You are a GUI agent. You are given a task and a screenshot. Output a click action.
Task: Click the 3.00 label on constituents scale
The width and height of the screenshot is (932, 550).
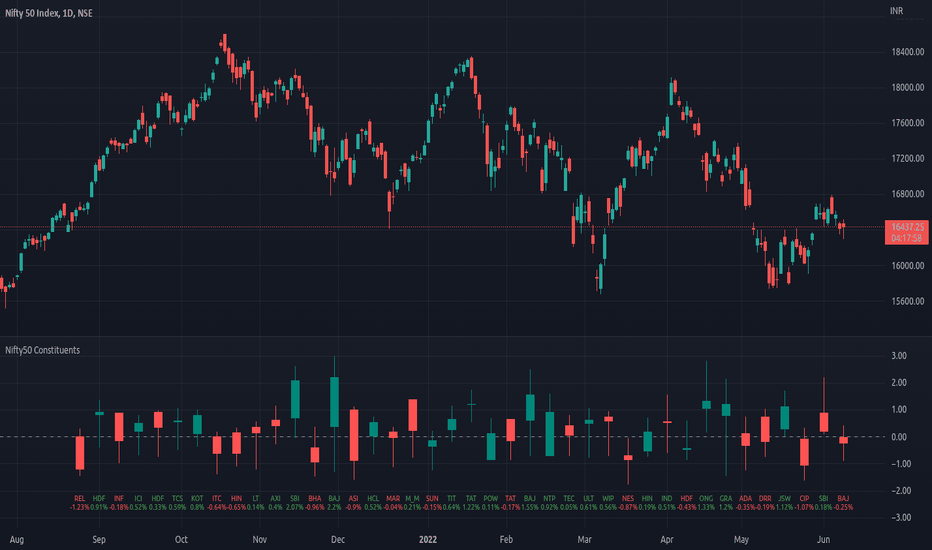pos(899,356)
